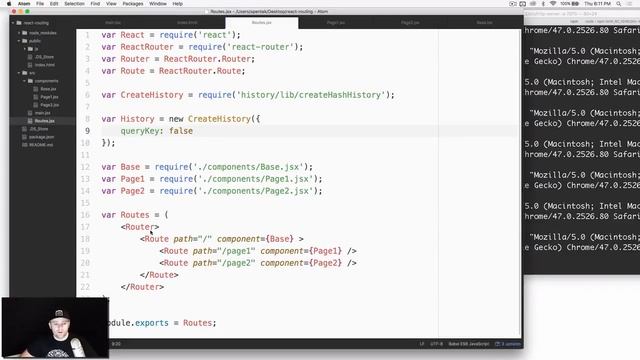This screenshot has width=640, height=360.
Task: Click the updates indicator in status bar
Action: click(x=508, y=344)
